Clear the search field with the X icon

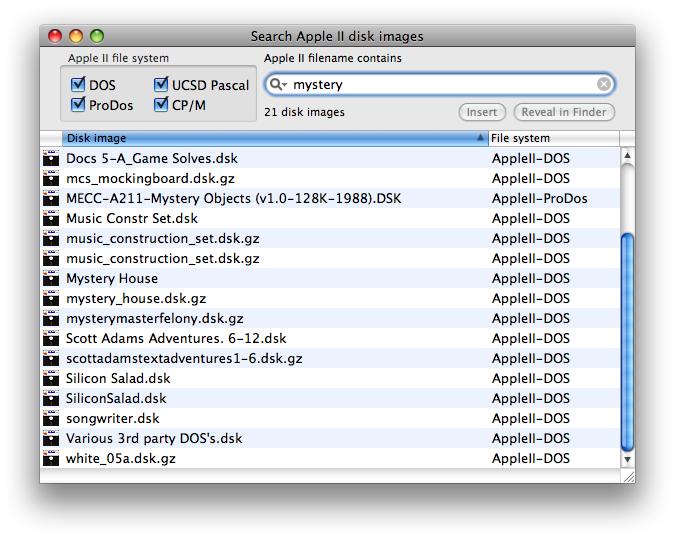pyautogui.click(x=604, y=85)
